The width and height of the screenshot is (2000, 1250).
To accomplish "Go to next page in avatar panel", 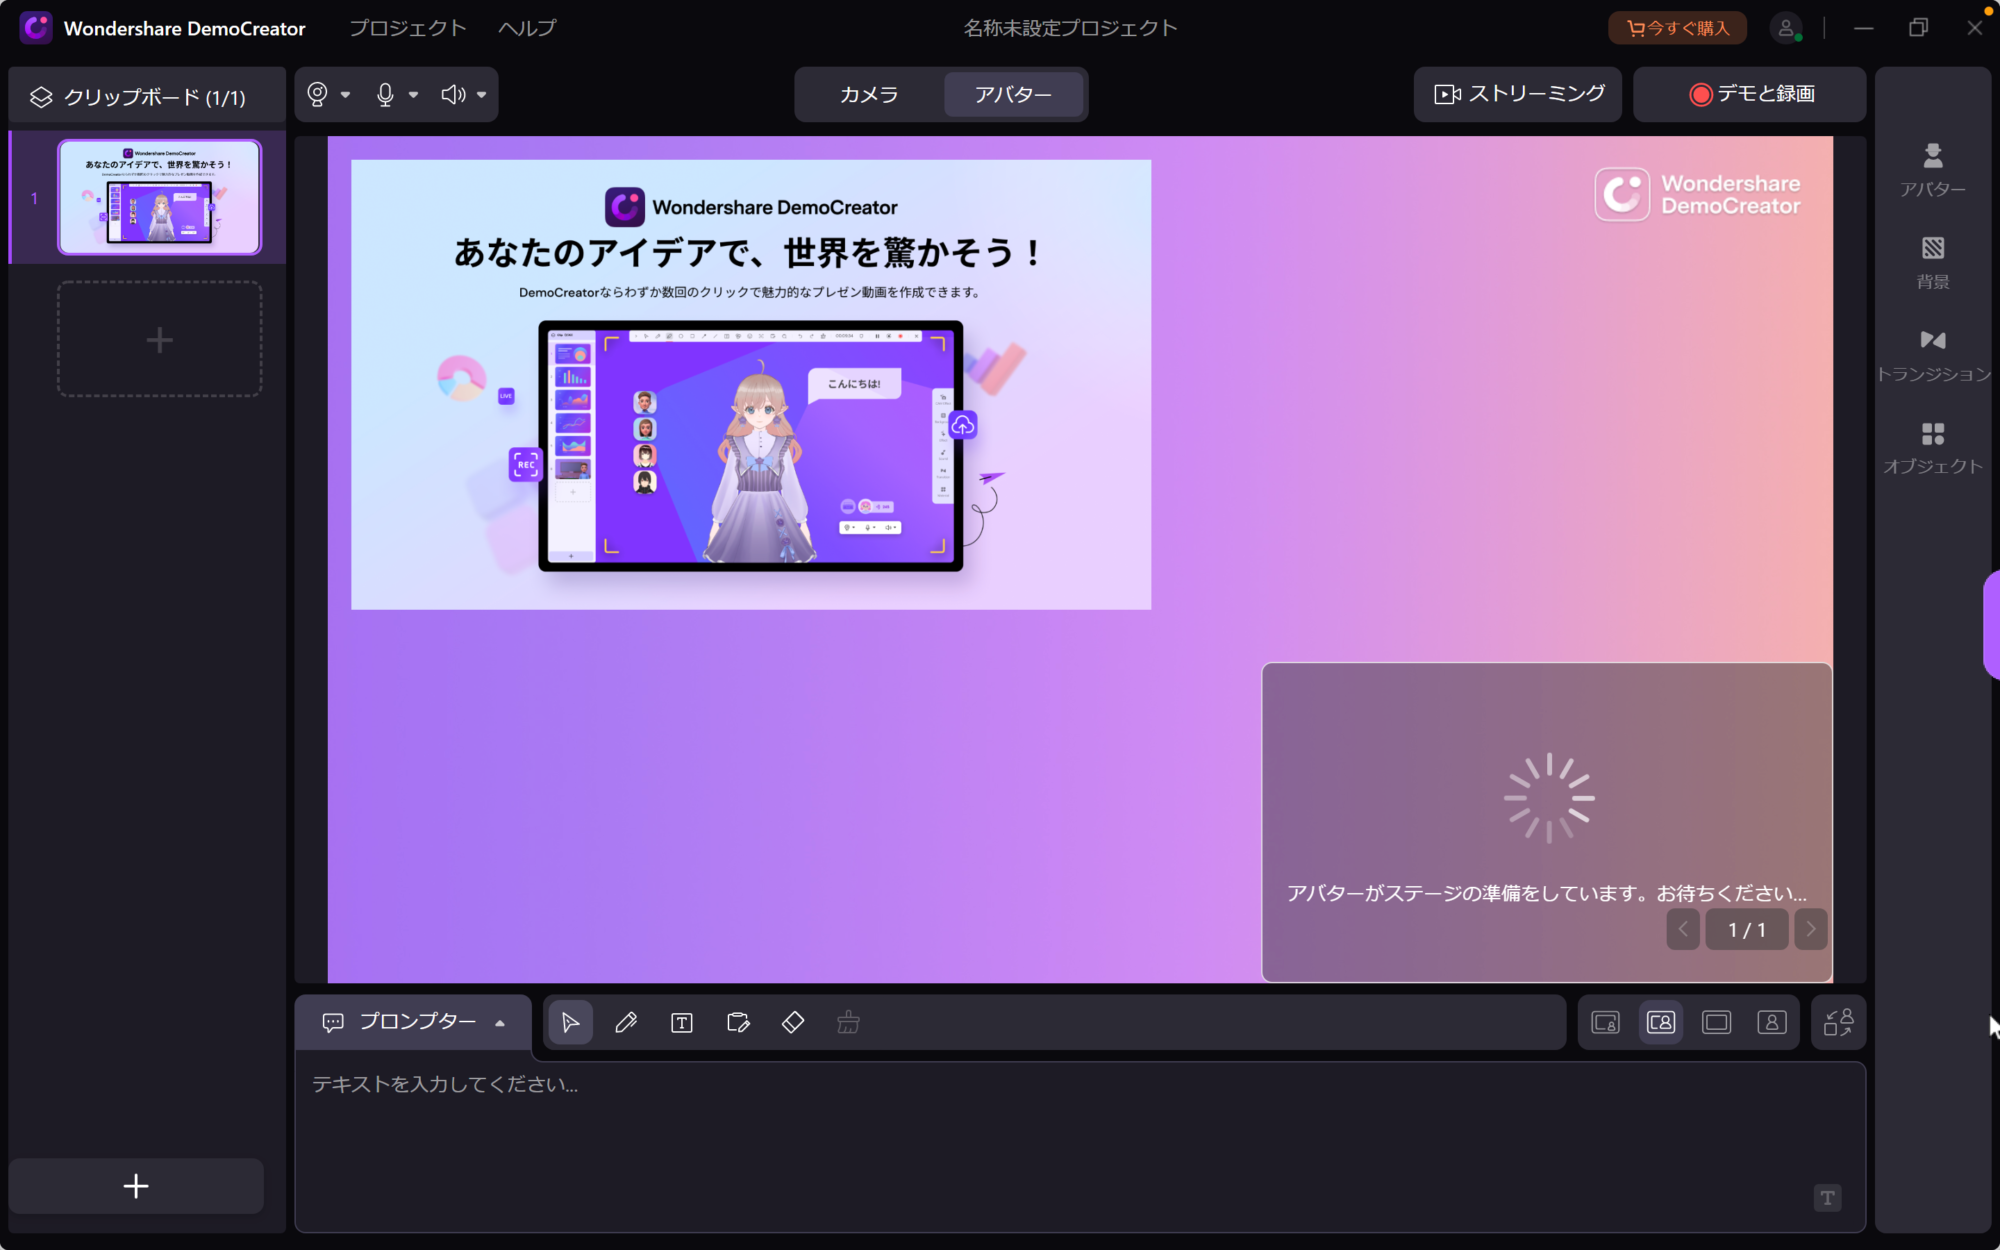I will (1811, 930).
